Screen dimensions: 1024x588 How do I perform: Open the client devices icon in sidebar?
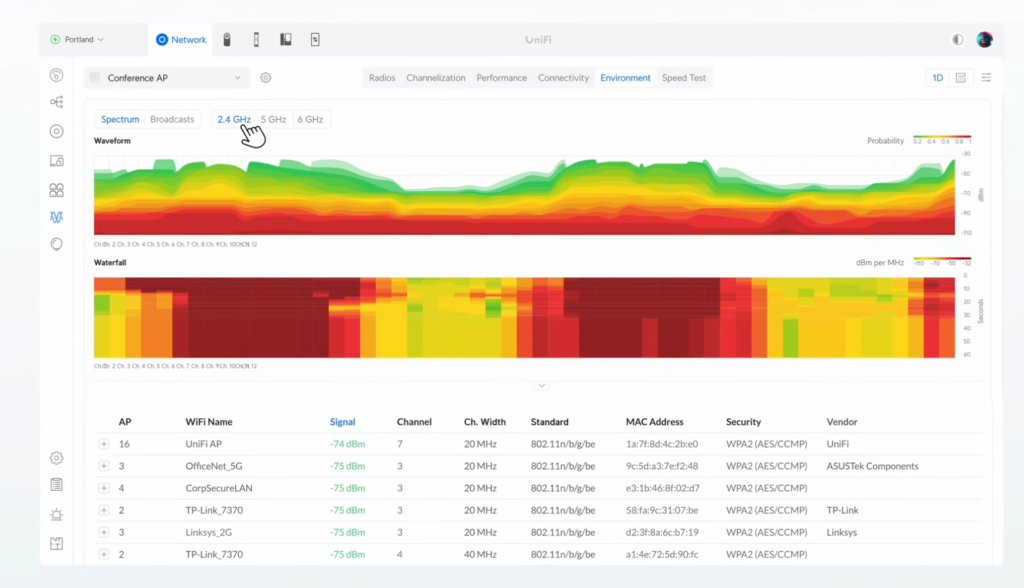[57, 160]
